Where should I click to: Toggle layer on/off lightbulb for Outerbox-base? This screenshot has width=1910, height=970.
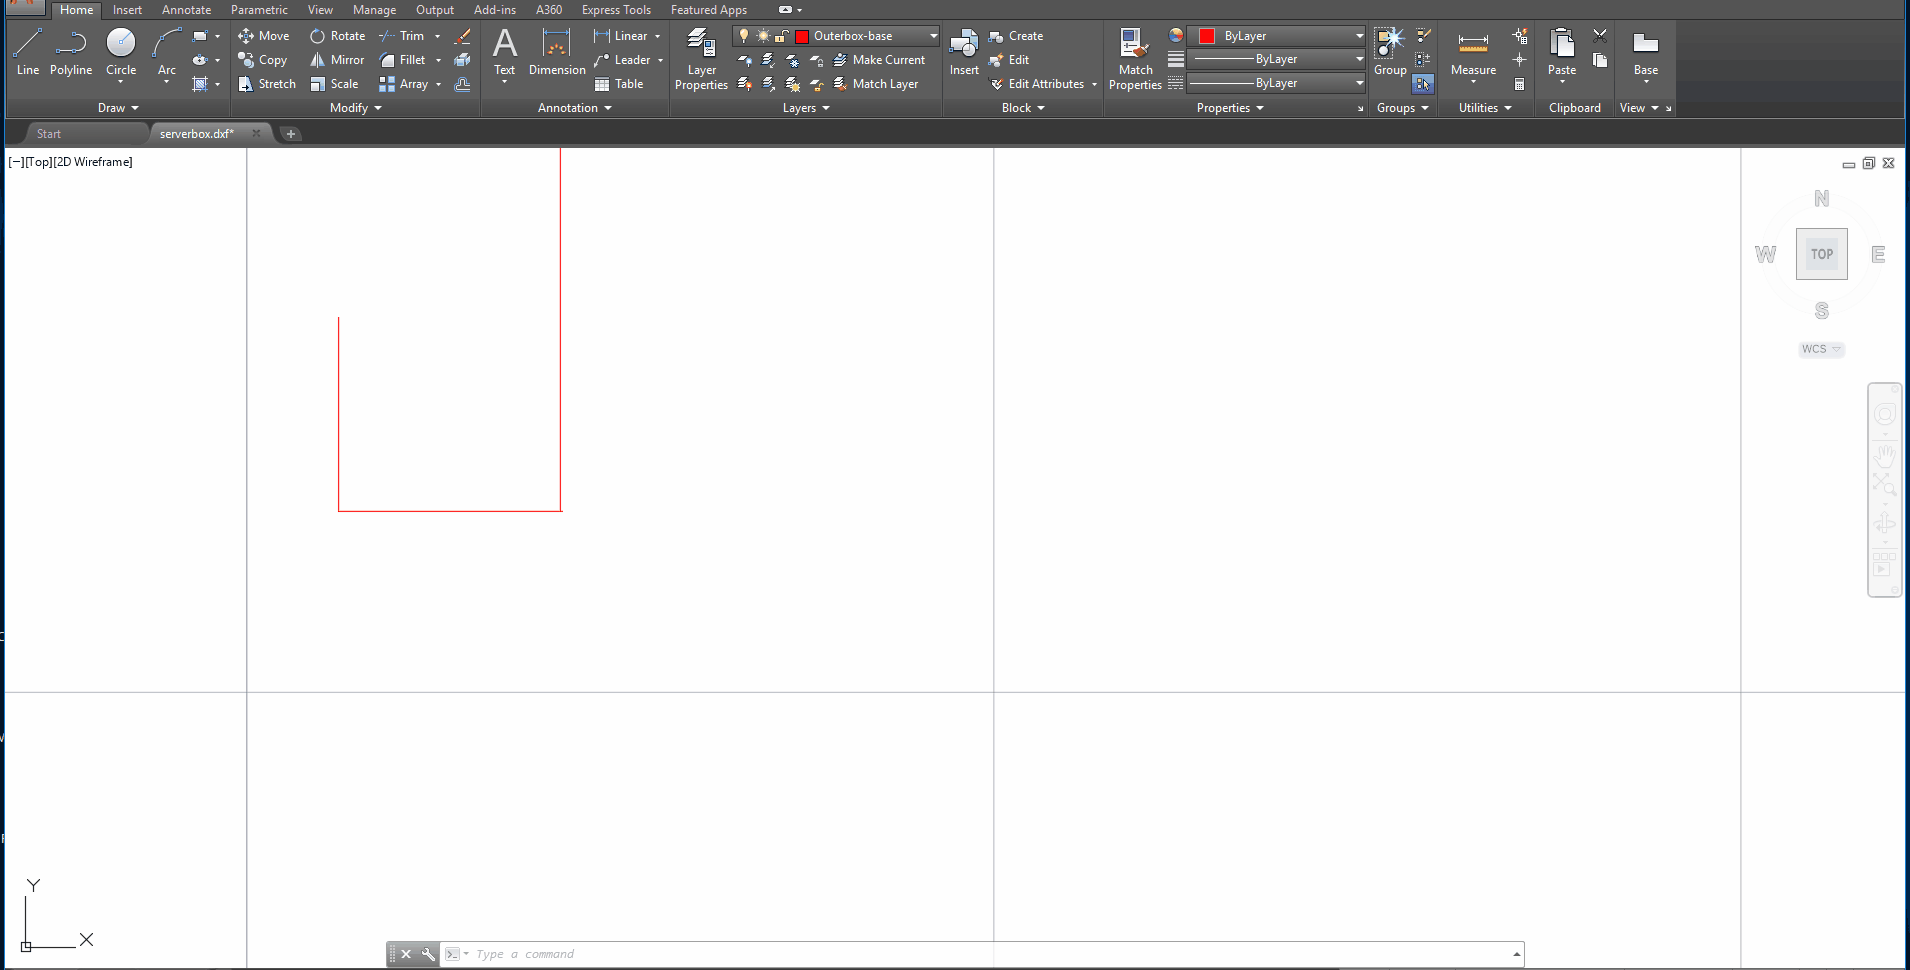[744, 36]
